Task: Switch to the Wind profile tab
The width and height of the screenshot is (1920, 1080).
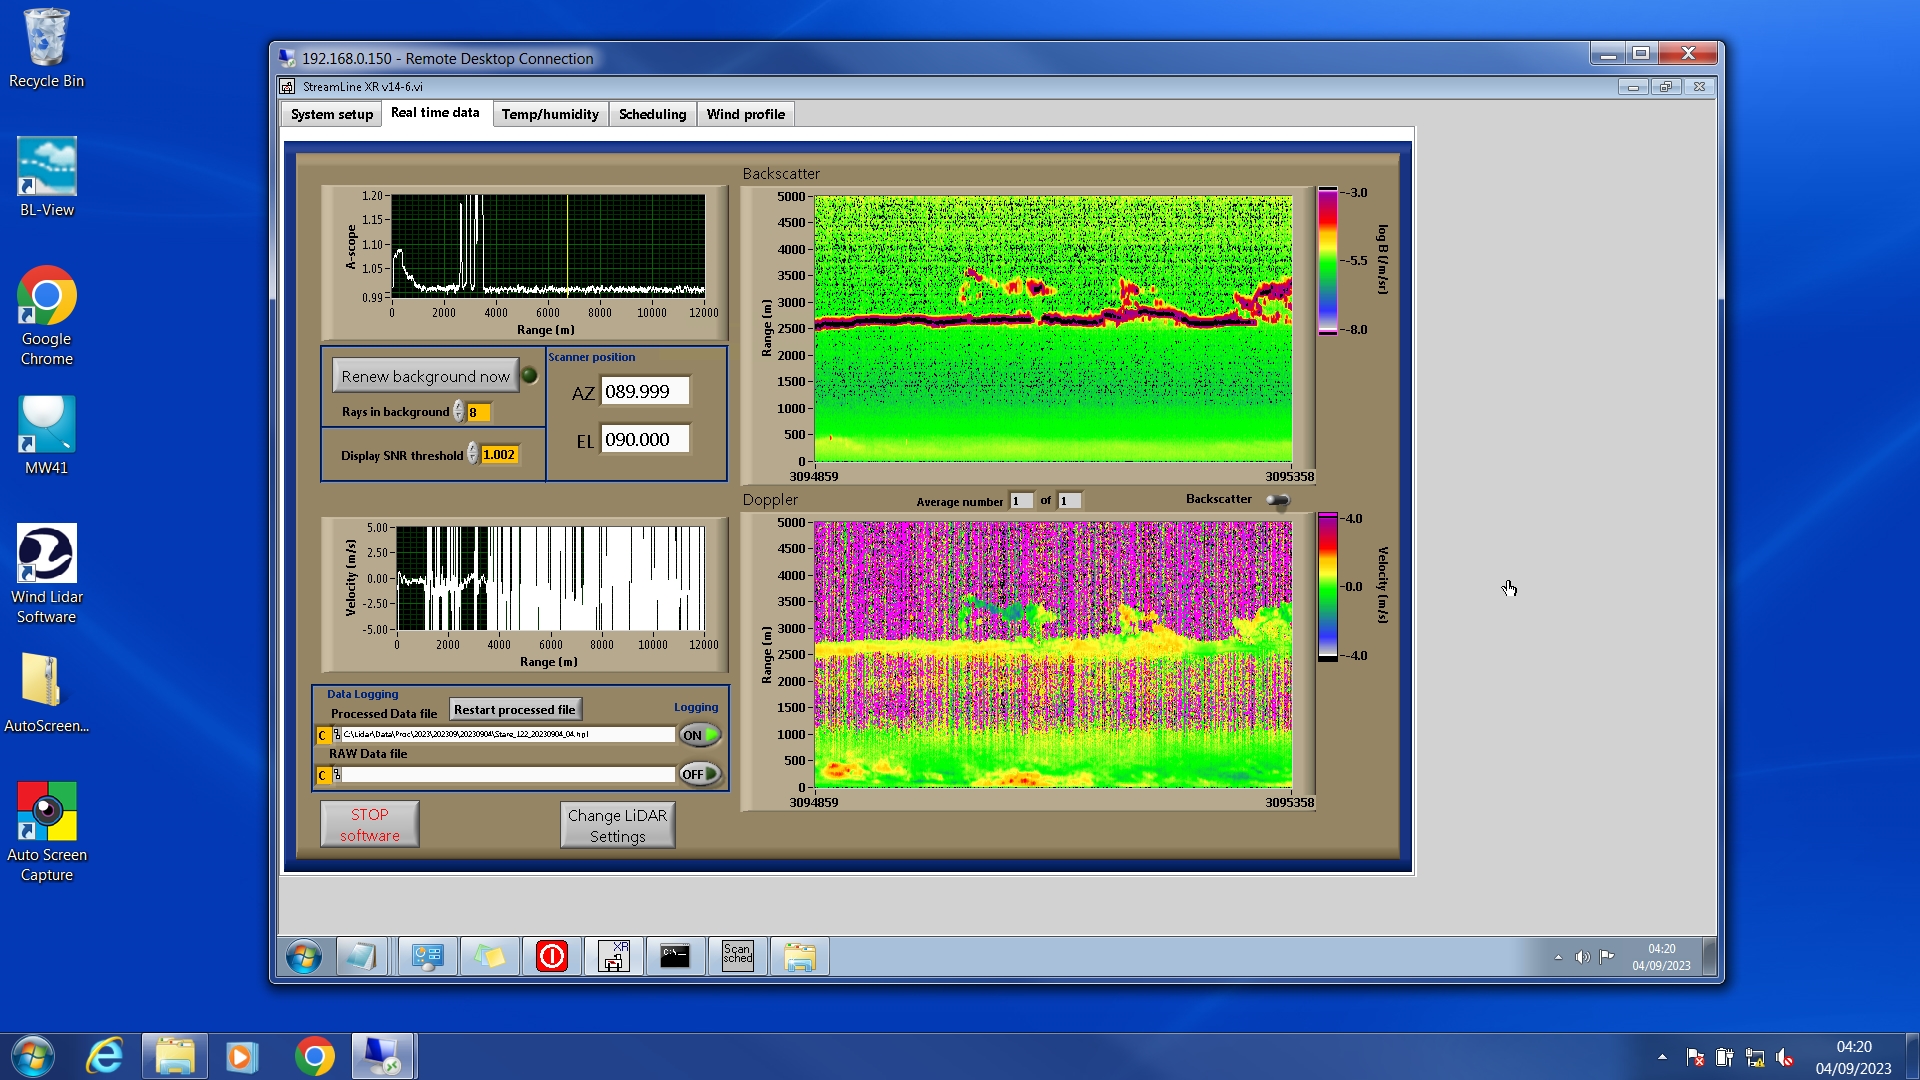Action: coord(745,114)
